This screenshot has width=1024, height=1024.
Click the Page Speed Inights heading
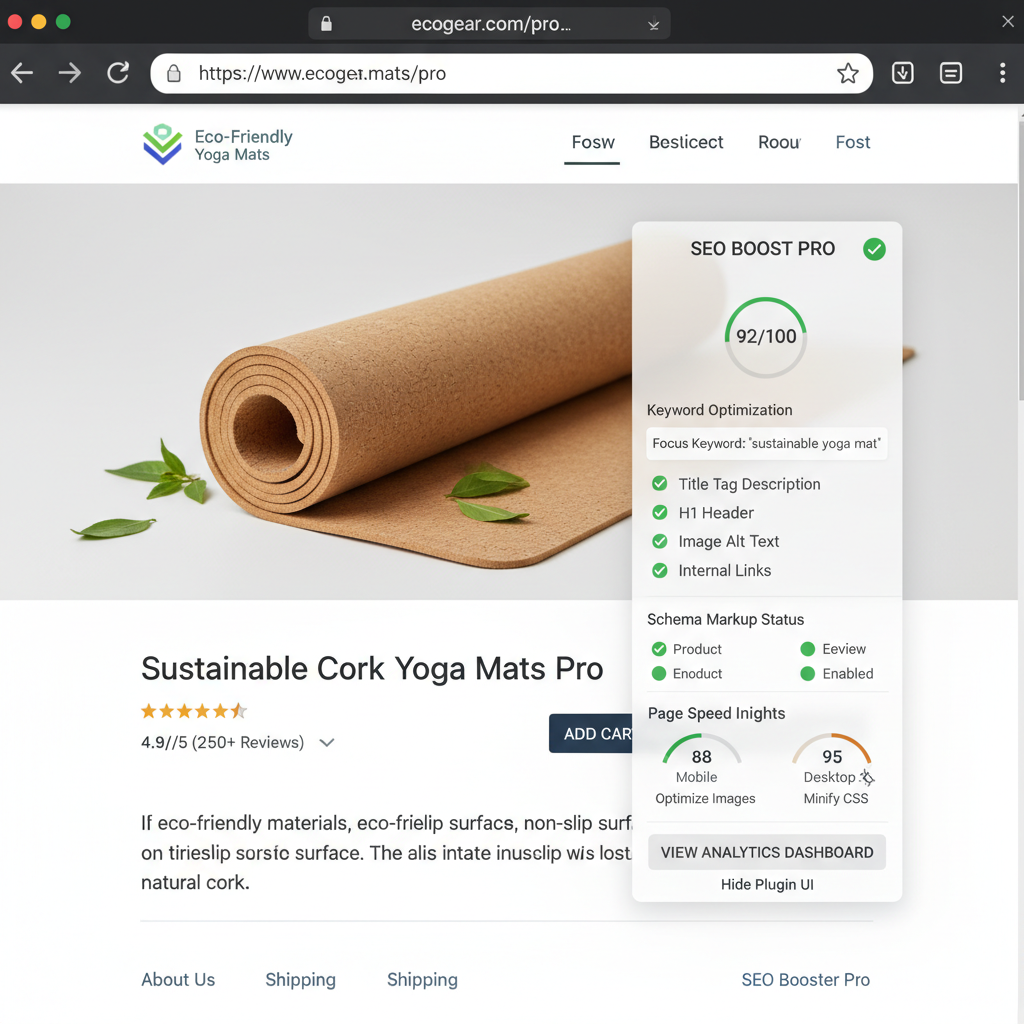(x=716, y=713)
